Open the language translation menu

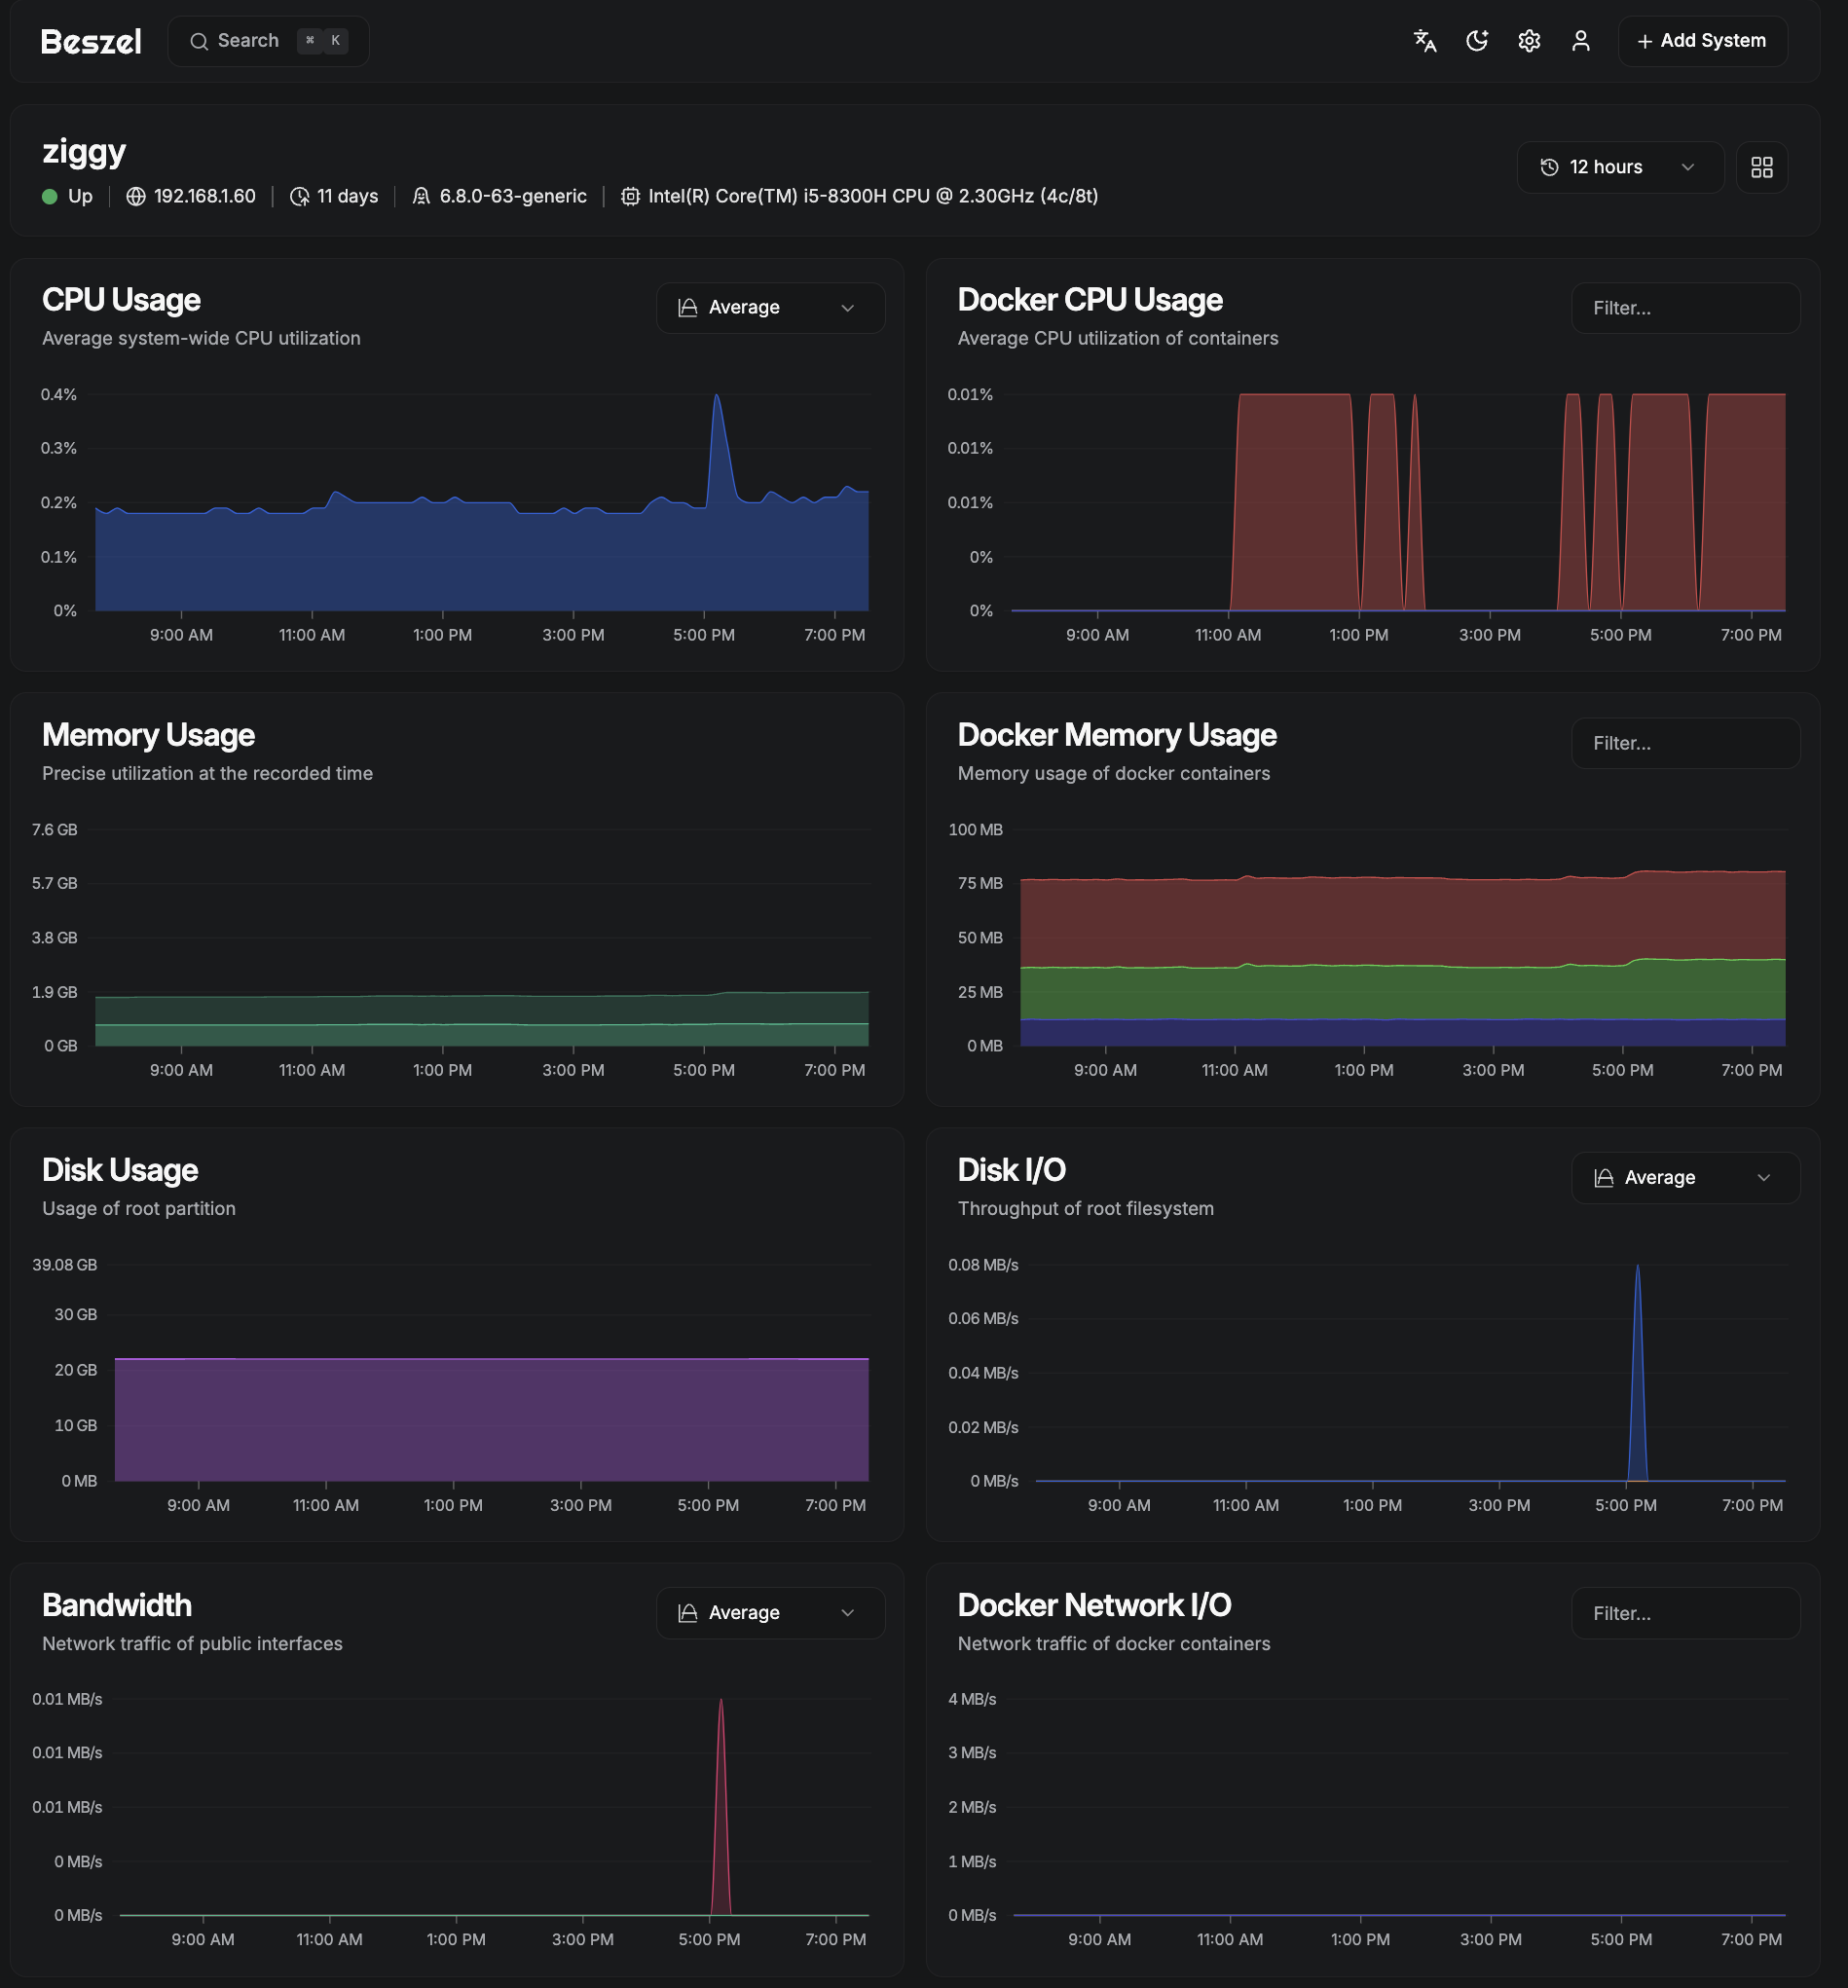(x=1424, y=41)
